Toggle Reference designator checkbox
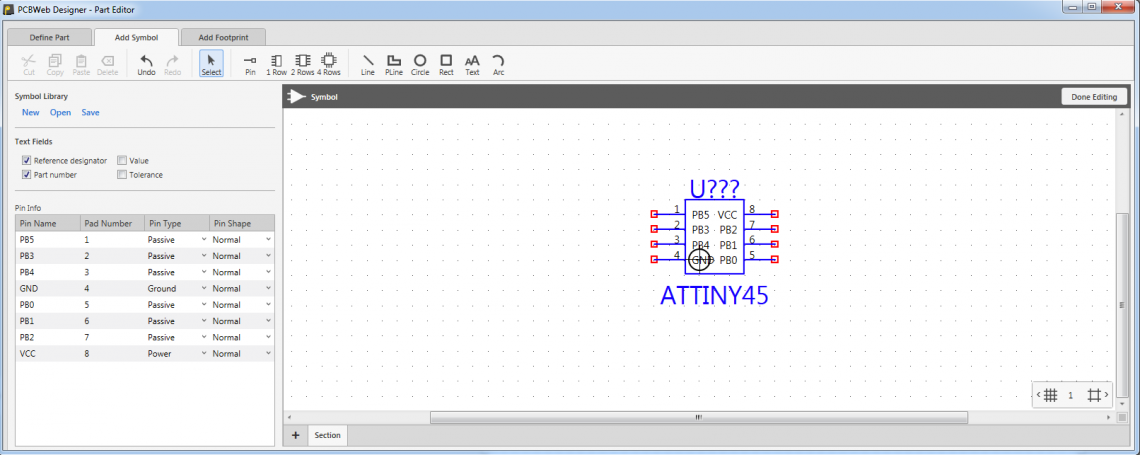The image size is (1140, 455). 26,161
